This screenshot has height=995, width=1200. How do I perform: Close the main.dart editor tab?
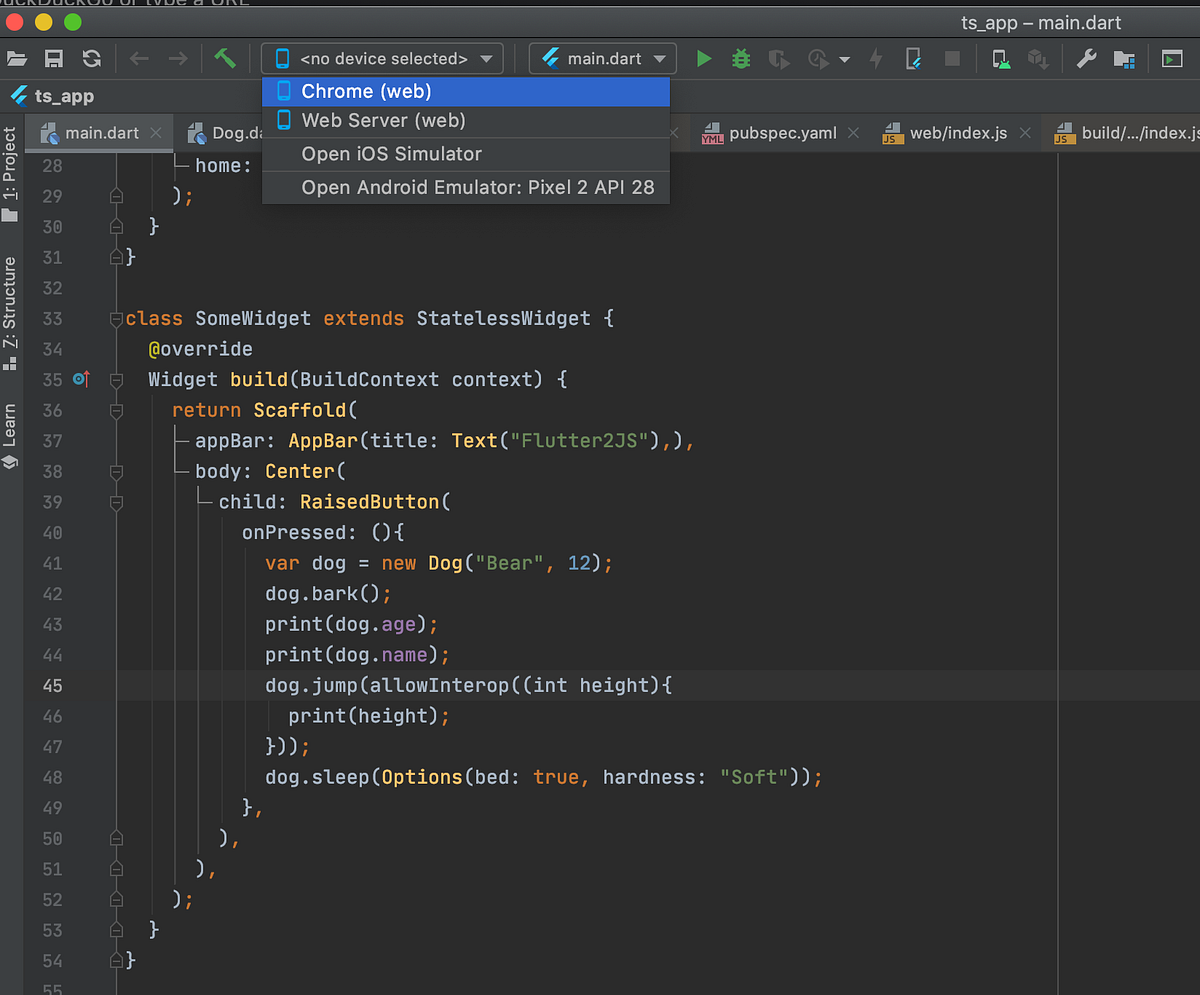156,133
